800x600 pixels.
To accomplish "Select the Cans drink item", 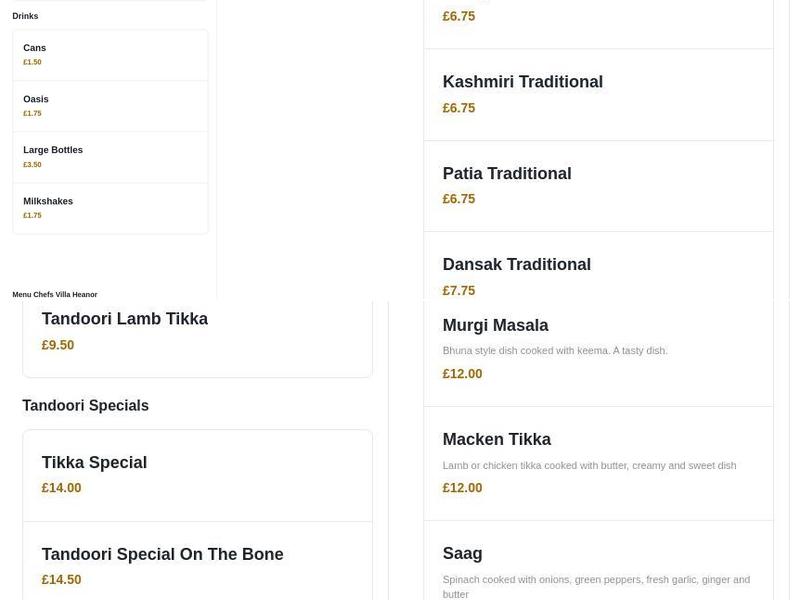I will tap(110, 54).
